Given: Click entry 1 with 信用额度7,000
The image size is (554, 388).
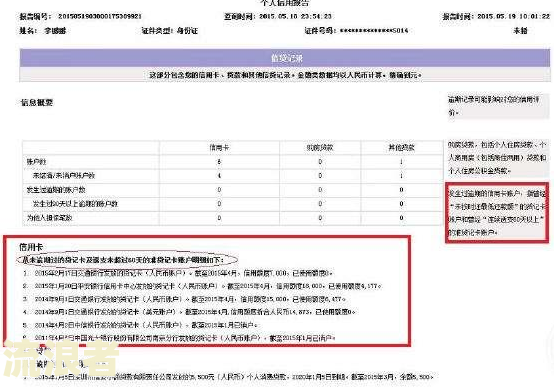Looking at the screenshot, I should coord(183,273).
